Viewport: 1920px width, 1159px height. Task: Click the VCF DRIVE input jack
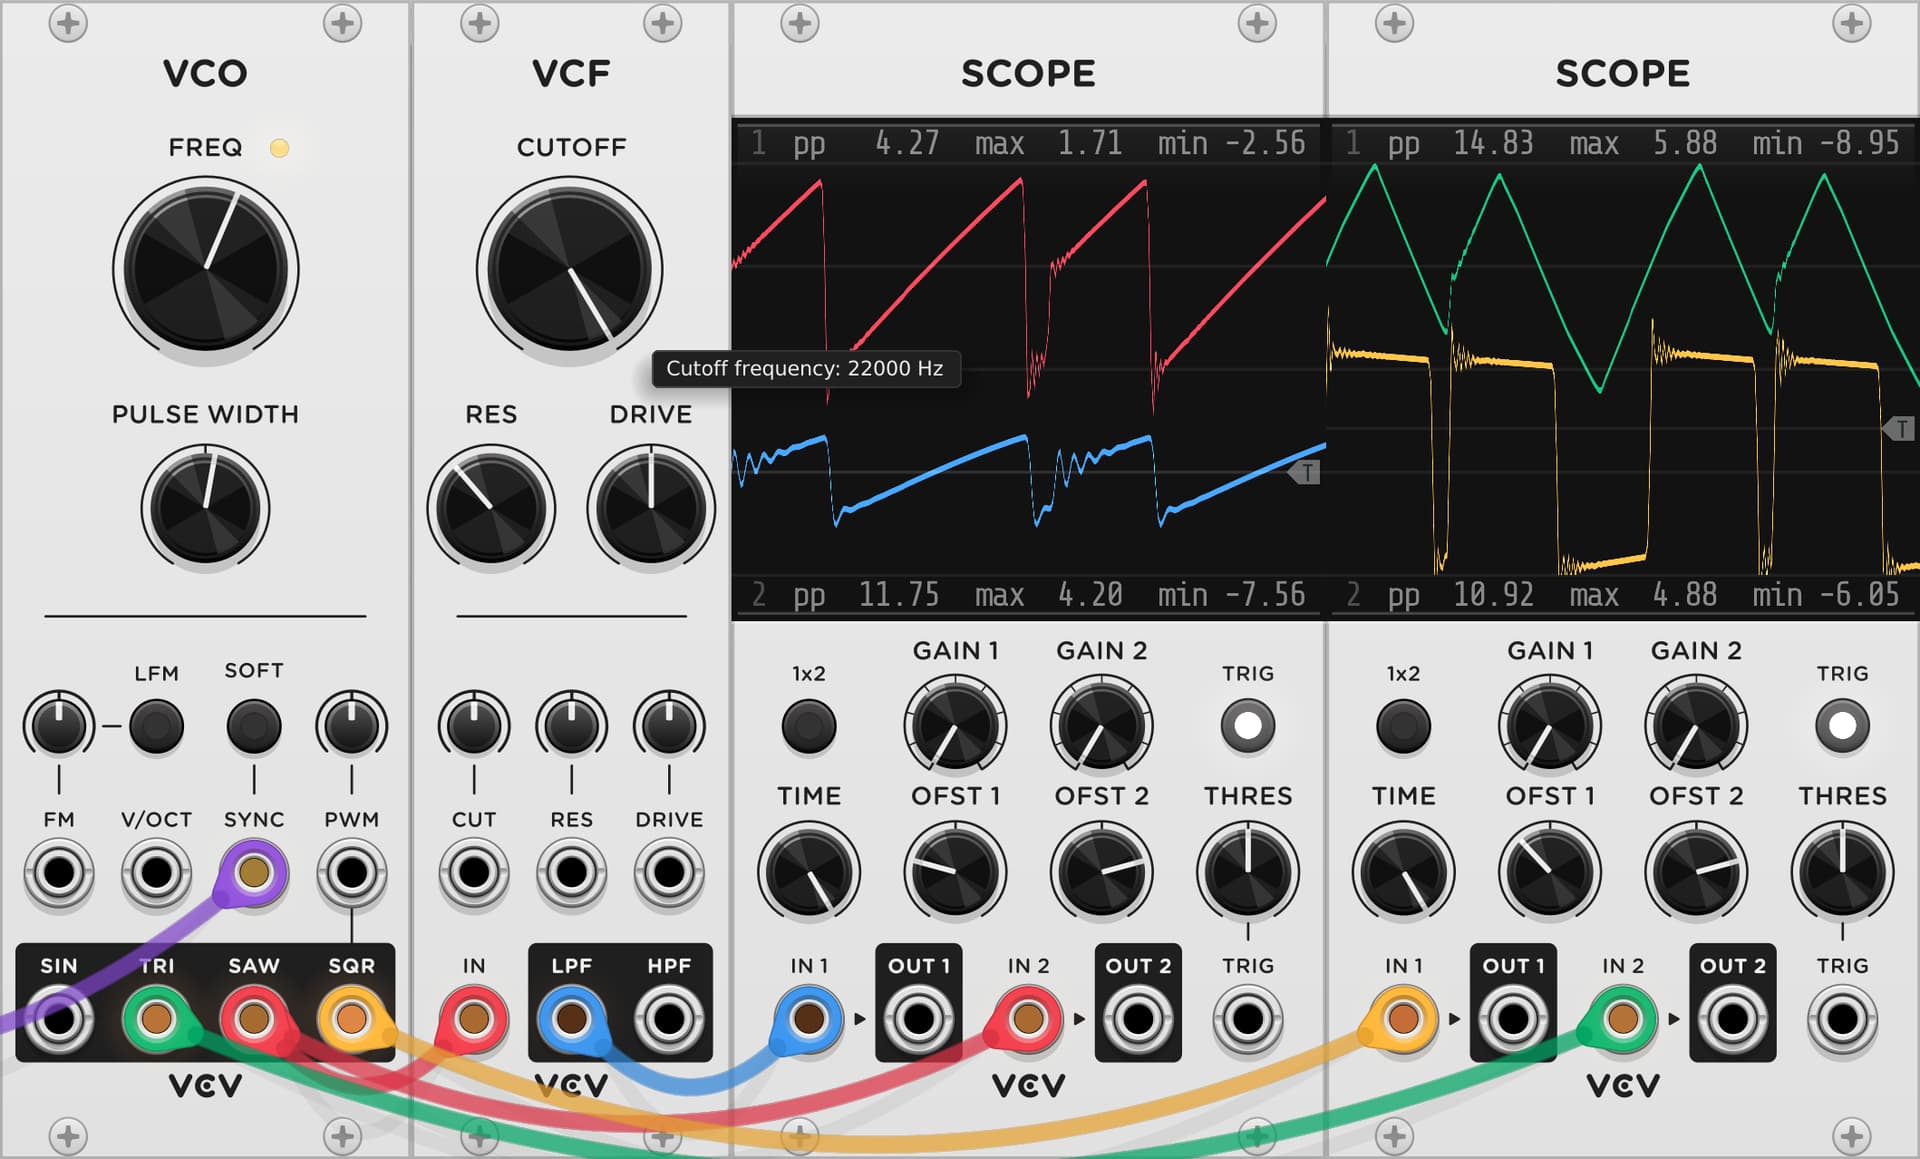click(668, 873)
